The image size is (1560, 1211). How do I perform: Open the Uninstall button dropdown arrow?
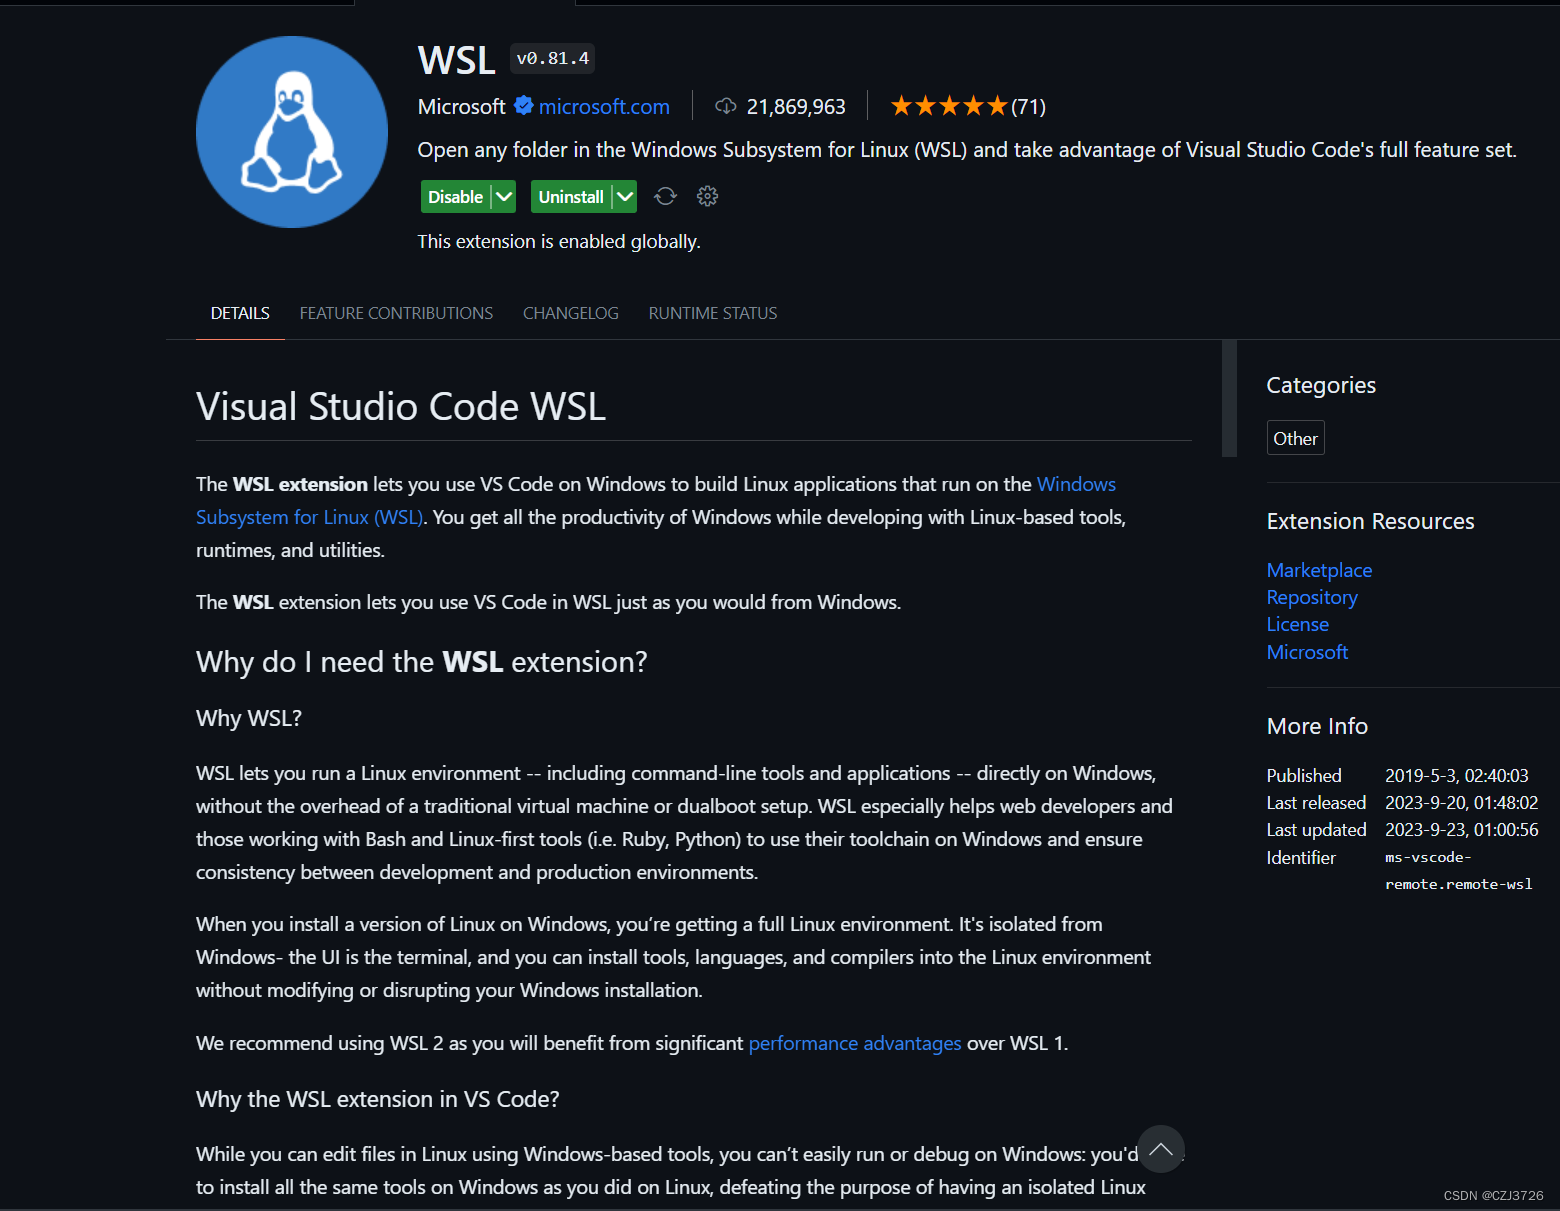pos(626,196)
